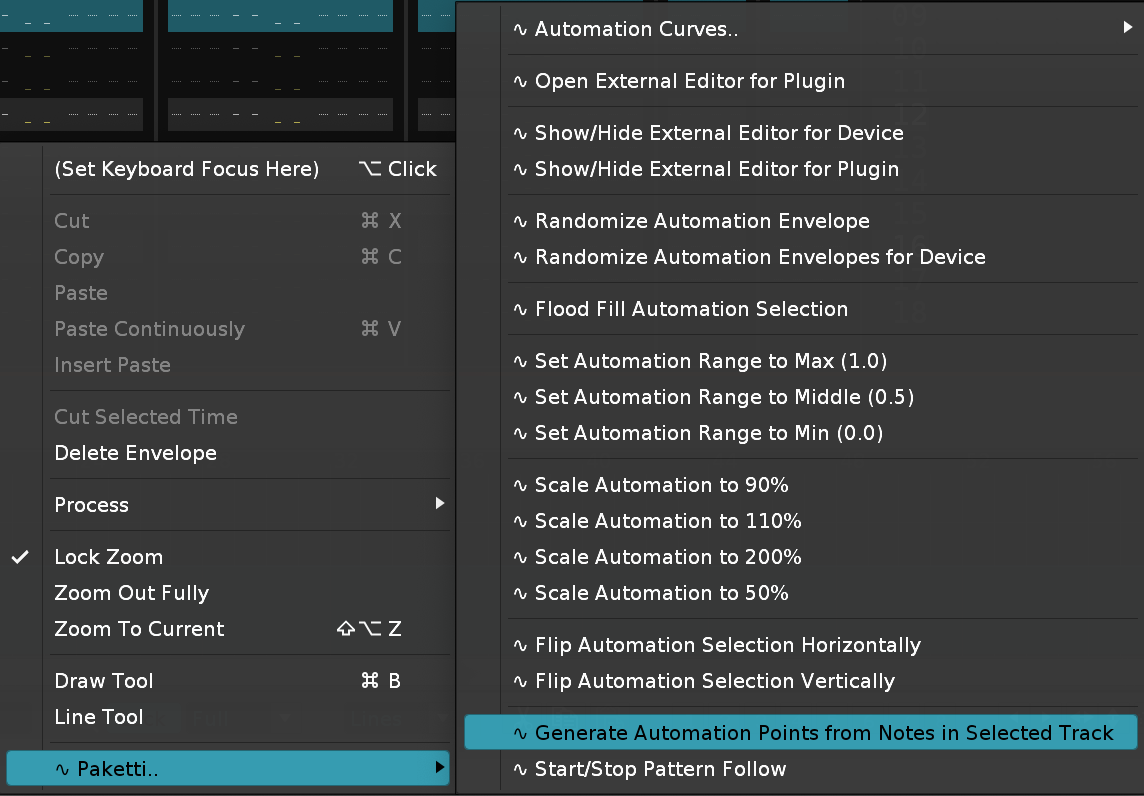1144x796 pixels.
Task: Toggle Start/Stop Pattern Follow
Action: (x=660, y=769)
